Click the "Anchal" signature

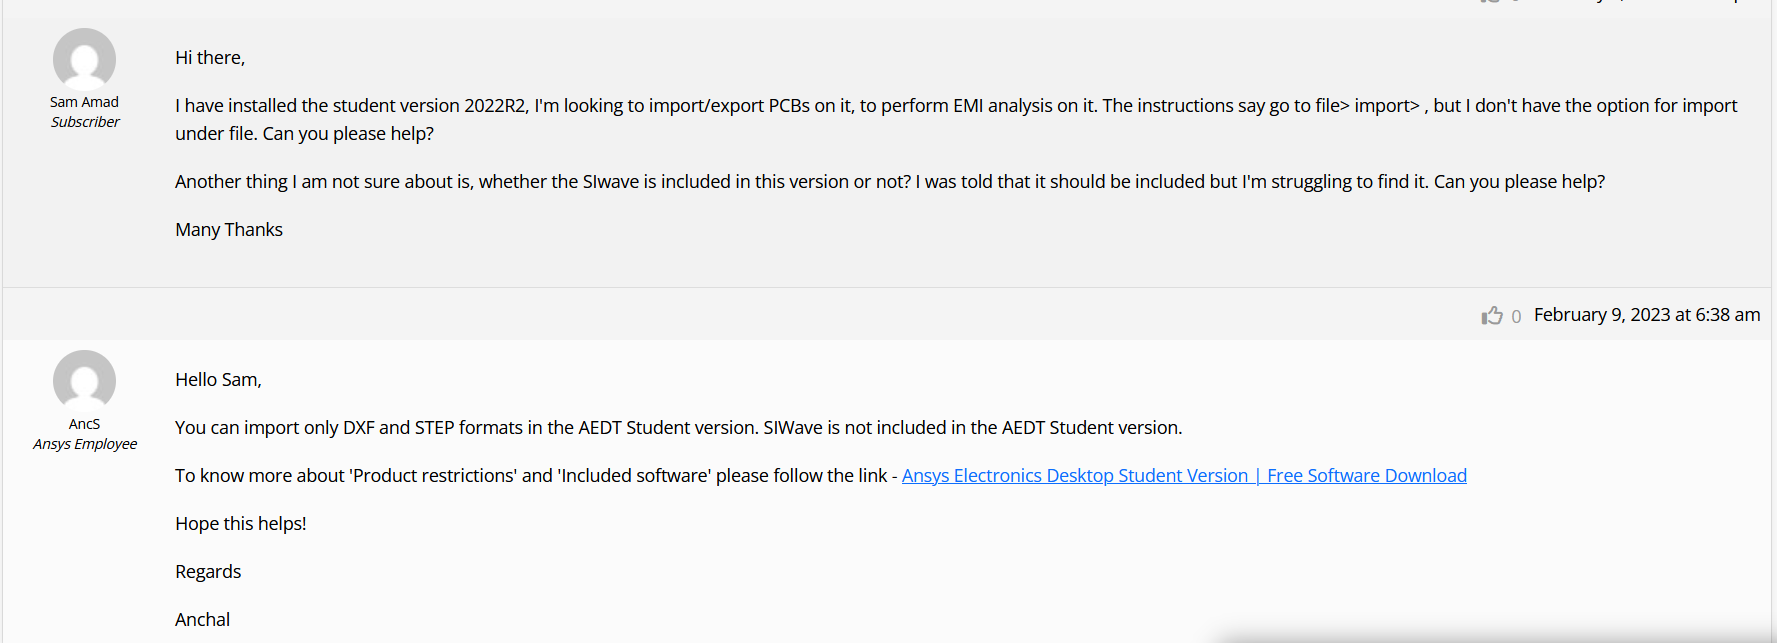(x=202, y=620)
